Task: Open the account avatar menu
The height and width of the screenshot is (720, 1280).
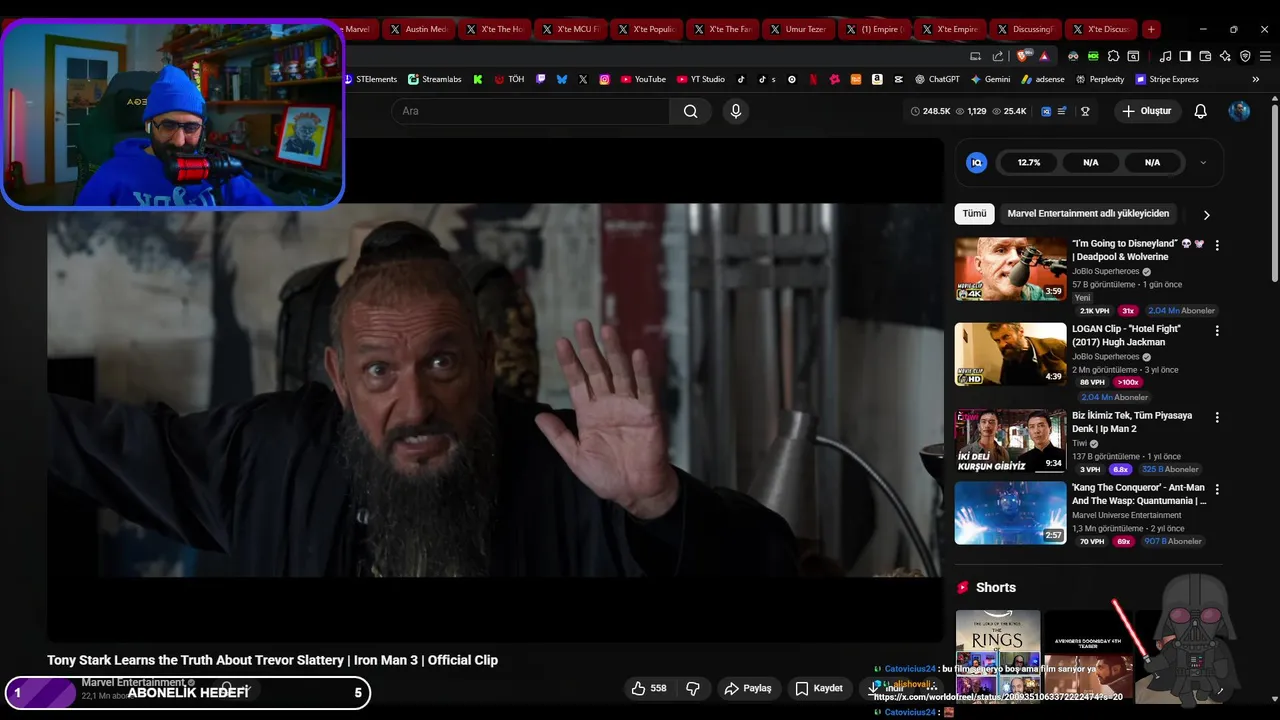Action: point(1239,111)
